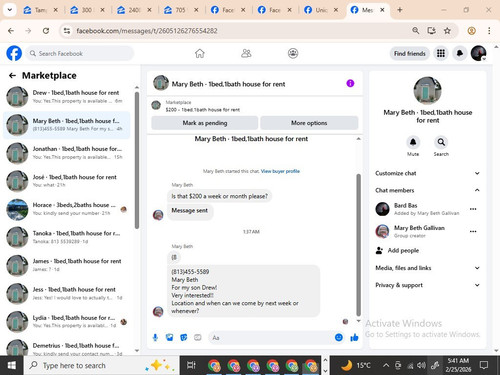500x375 pixels.
Task: Open Jonathan conversation in list
Action: (x=67, y=153)
